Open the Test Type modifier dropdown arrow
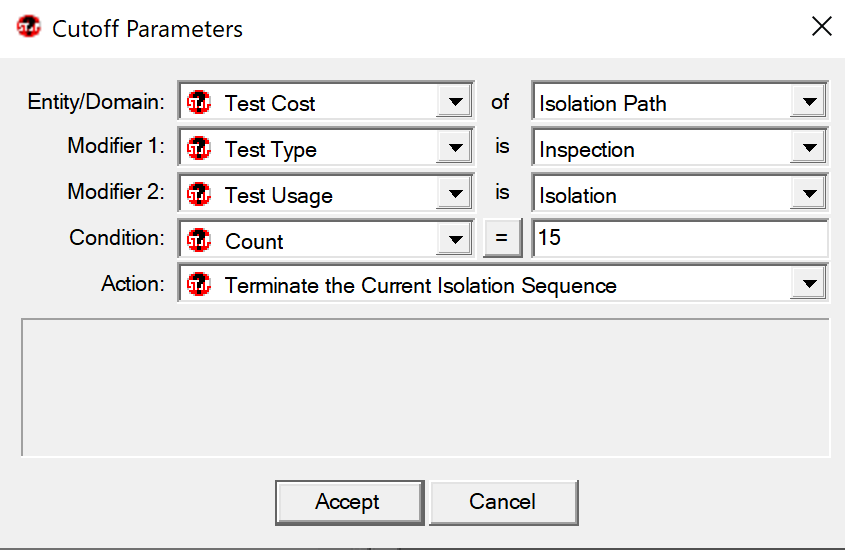 pyautogui.click(x=455, y=148)
